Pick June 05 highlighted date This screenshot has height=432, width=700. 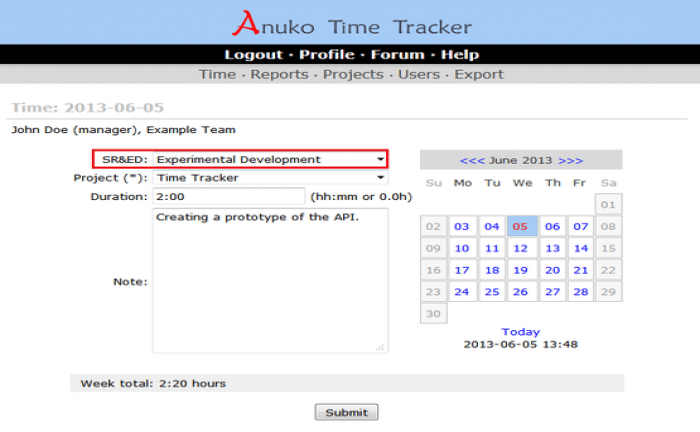tap(520, 227)
